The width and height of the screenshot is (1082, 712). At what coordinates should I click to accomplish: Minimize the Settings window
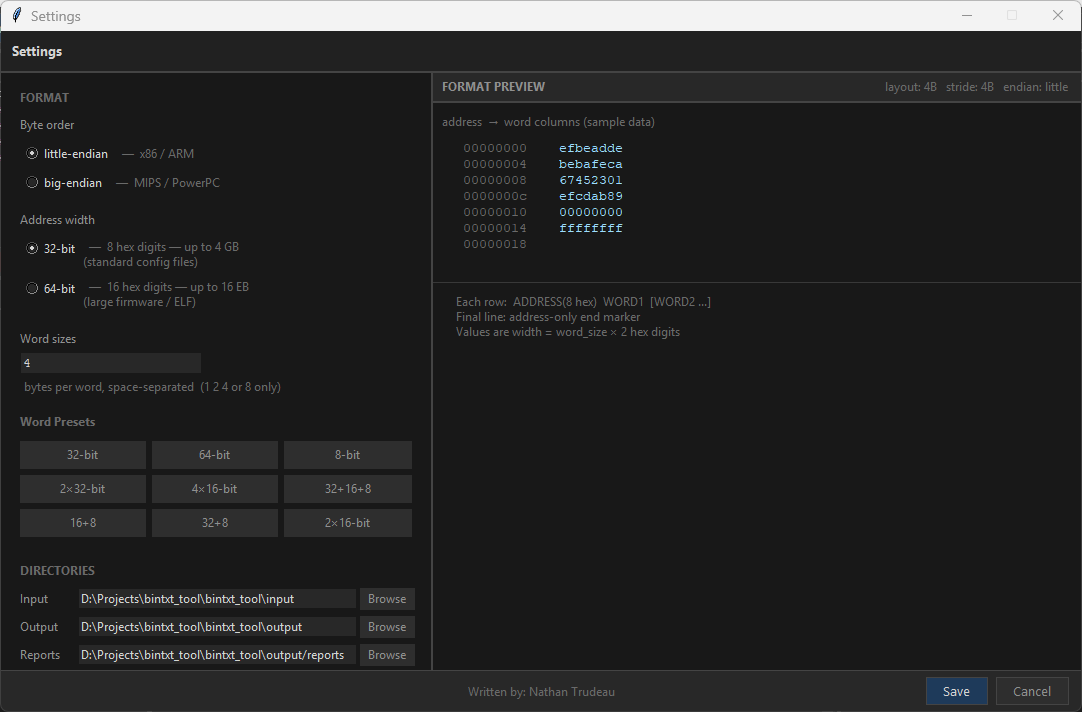click(x=967, y=15)
